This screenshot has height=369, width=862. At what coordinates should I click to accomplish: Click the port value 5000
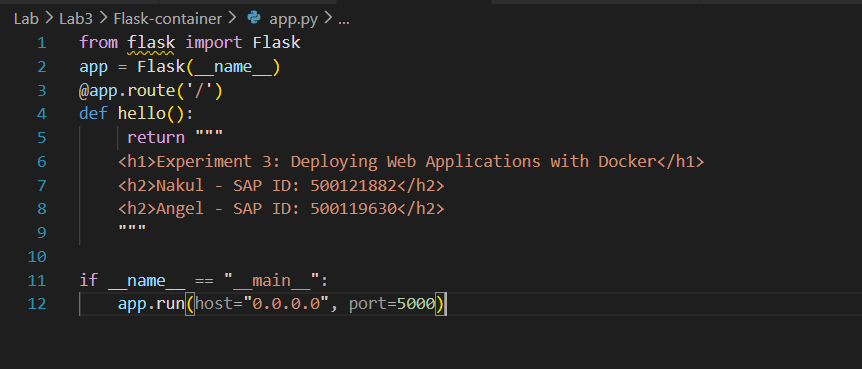(x=416, y=304)
